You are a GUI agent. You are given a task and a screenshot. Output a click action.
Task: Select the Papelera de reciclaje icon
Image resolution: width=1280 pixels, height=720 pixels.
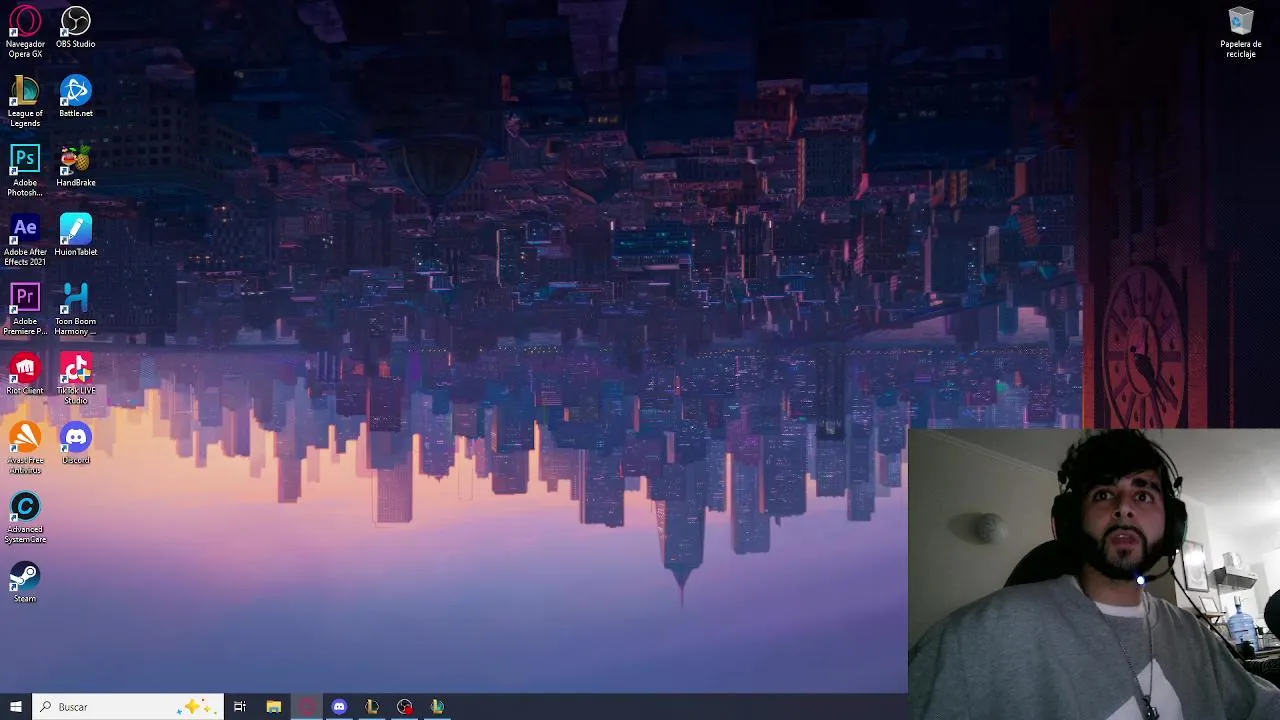click(x=1241, y=32)
